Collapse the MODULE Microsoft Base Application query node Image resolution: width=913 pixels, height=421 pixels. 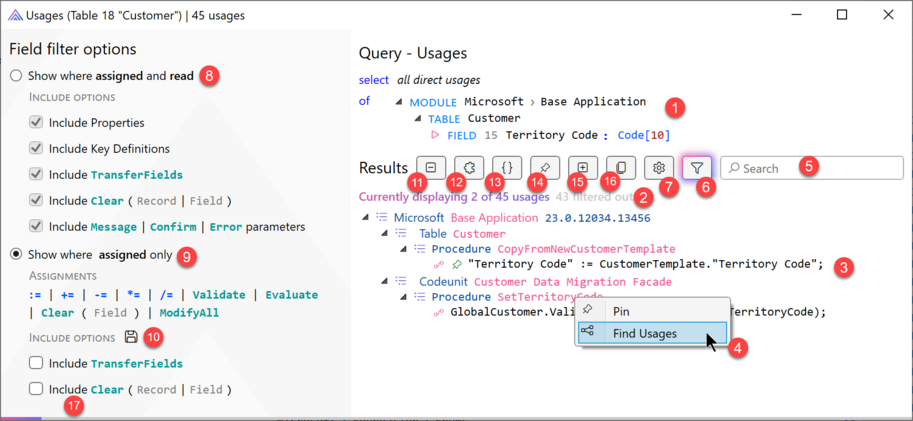[399, 102]
